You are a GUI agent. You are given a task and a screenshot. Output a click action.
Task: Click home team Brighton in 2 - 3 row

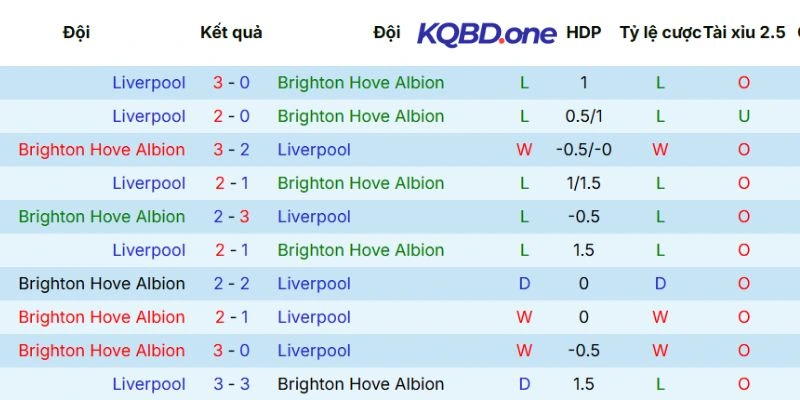coord(102,217)
